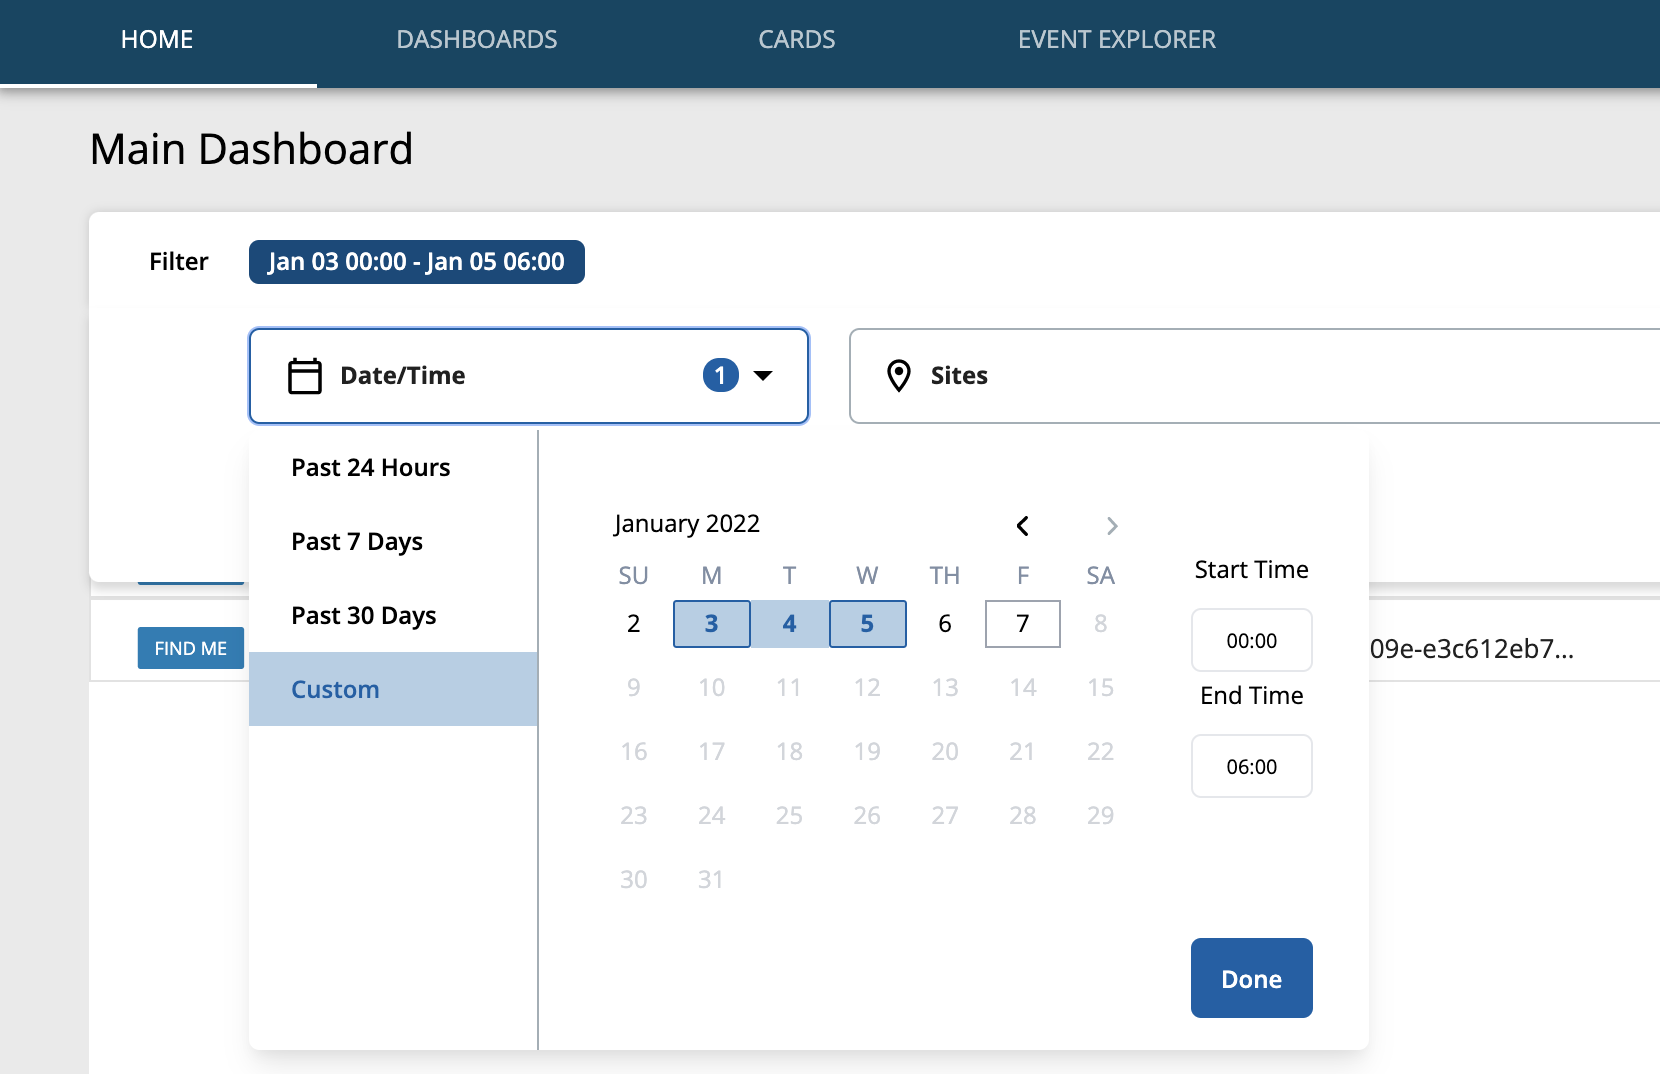This screenshot has width=1660, height=1074.
Task: Click the filter count badge showing 1
Action: pyautogui.click(x=720, y=375)
